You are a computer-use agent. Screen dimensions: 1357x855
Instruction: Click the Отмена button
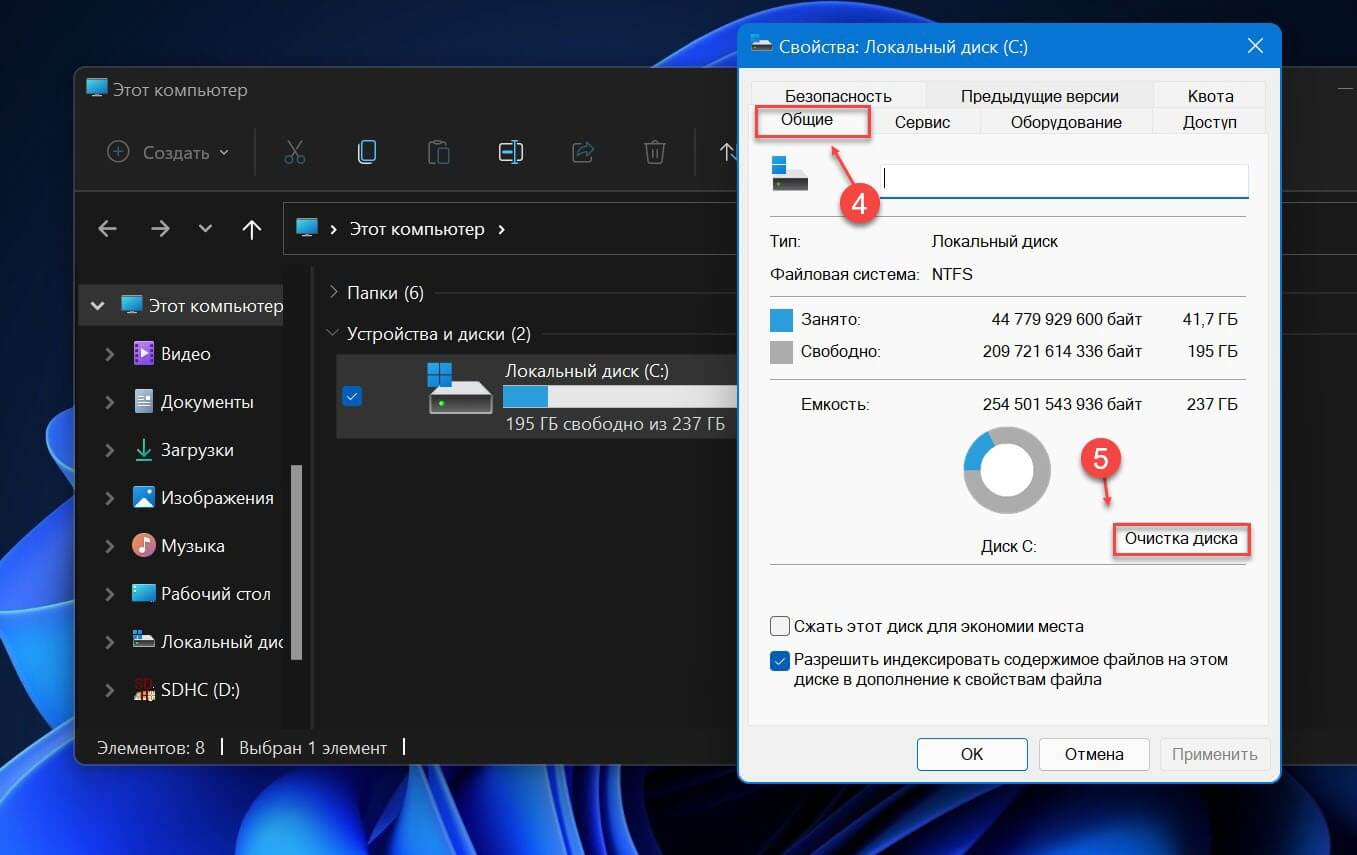(x=1094, y=754)
